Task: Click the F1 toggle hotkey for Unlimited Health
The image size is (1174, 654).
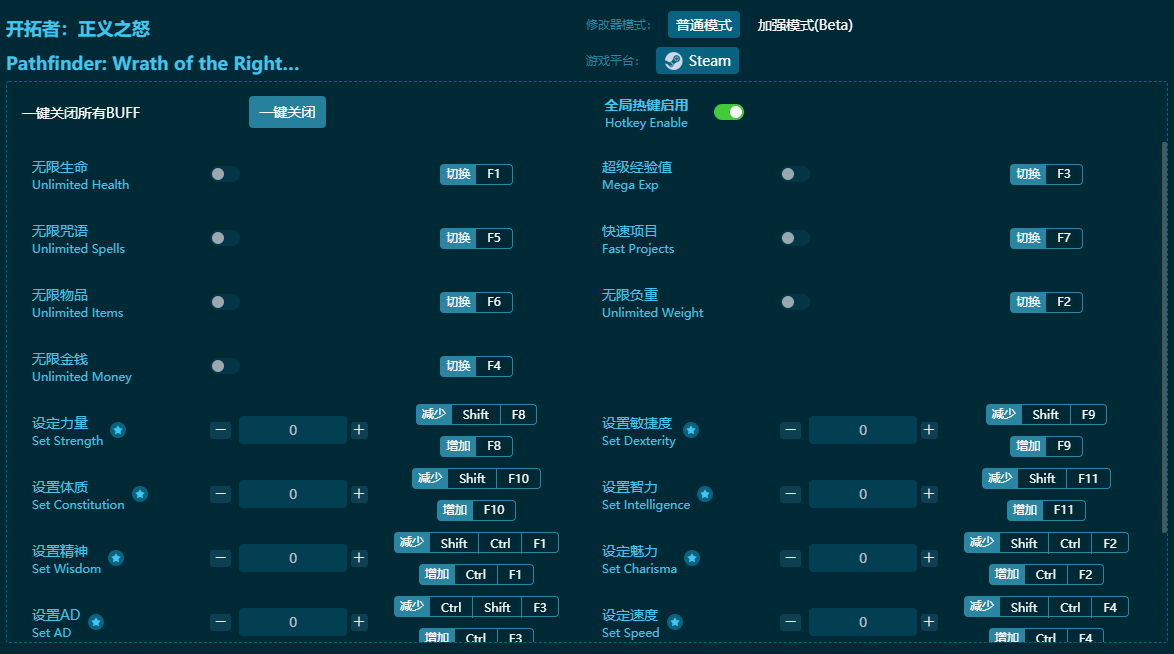Action: pos(476,174)
